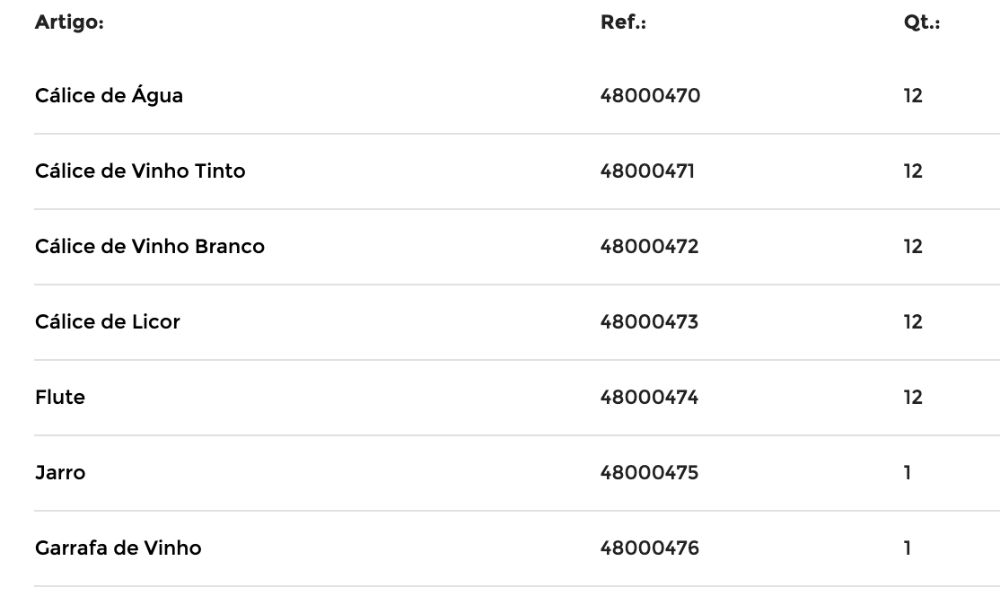This screenshot has width=1000, height=605.
Task: Click reference number 48000475
Action: point(649,472)
